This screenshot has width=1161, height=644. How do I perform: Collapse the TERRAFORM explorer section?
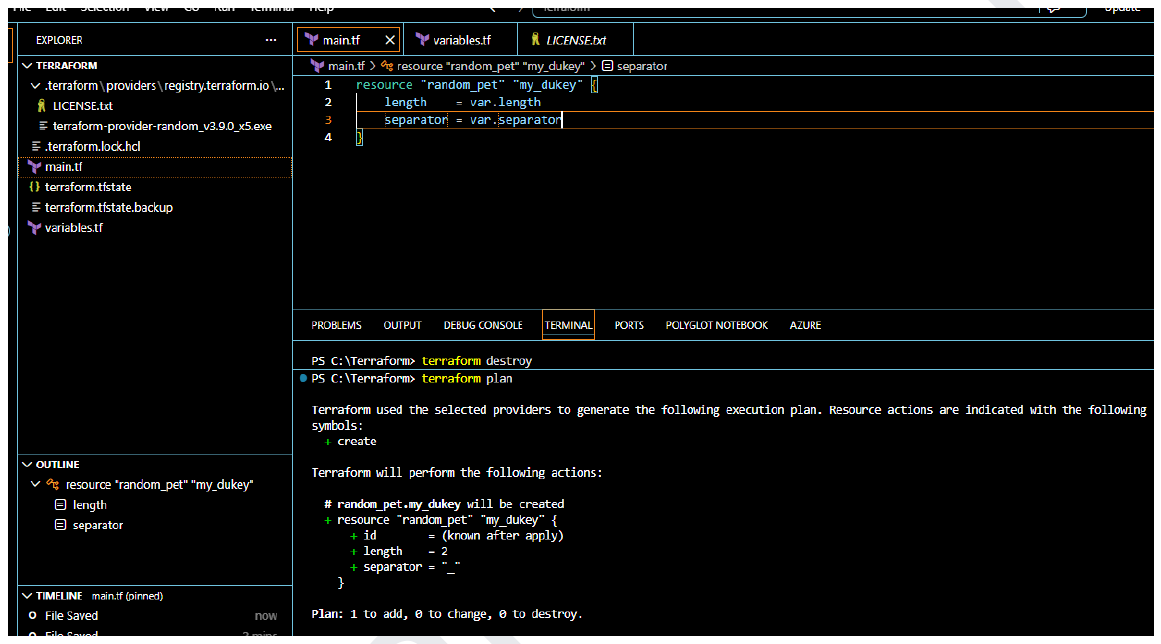click(27, 65)
